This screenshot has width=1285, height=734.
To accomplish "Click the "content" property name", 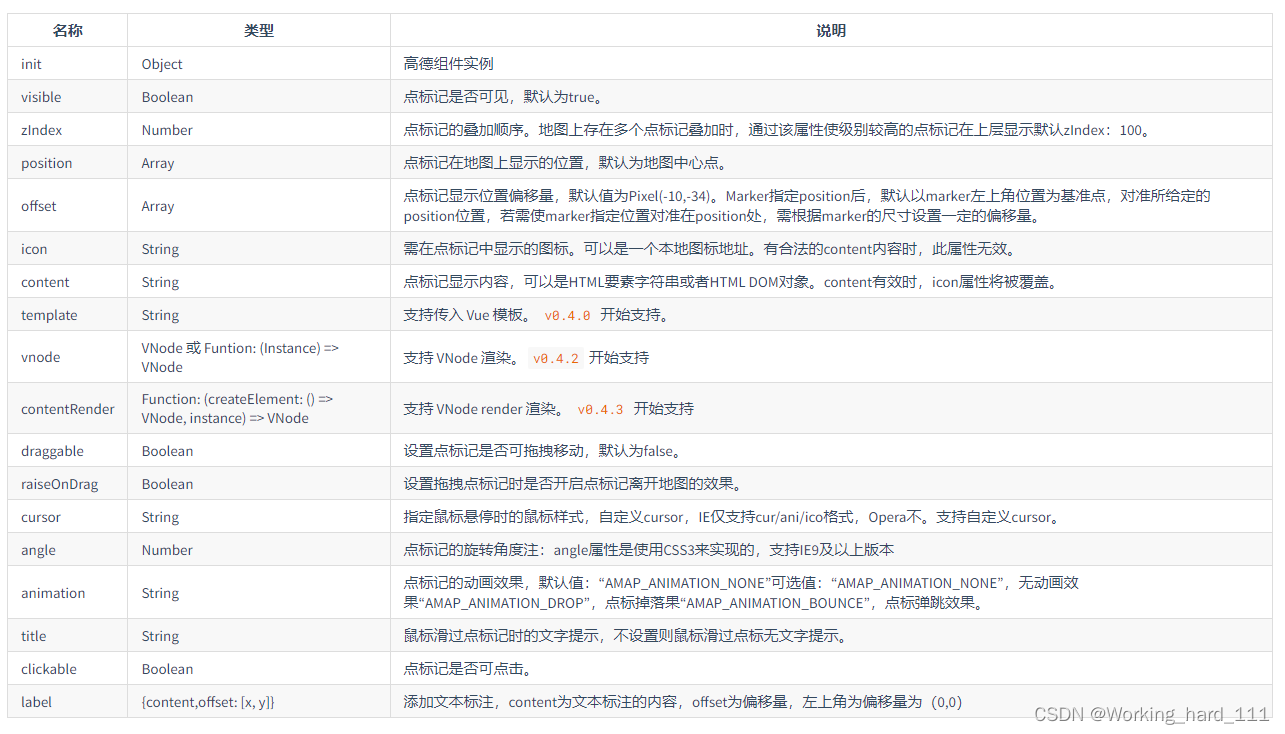I will click(44, 281).
